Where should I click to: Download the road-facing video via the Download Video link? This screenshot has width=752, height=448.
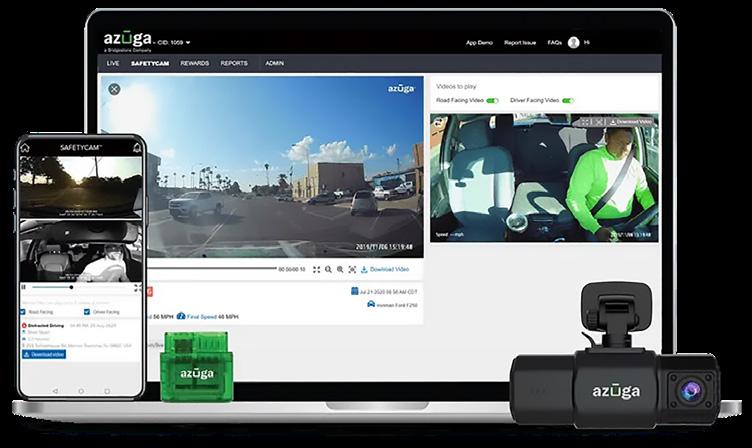(385, 270)
